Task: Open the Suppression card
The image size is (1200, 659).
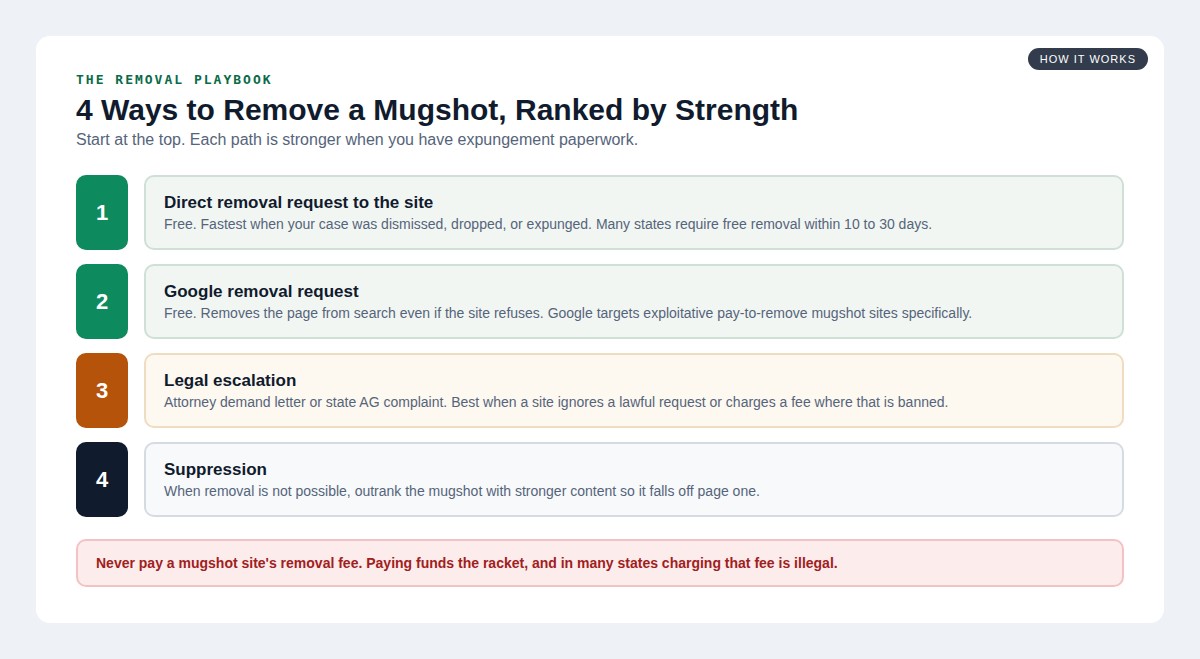Action: click(634, 479)
